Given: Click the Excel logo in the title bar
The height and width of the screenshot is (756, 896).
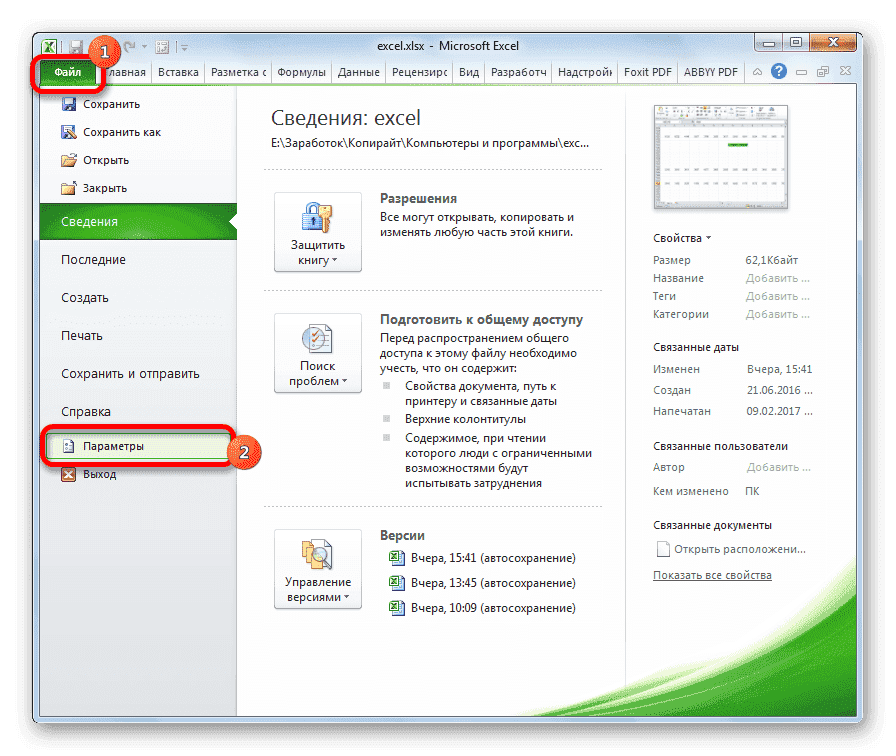Looking at the screenshot, I should [49, 46].
